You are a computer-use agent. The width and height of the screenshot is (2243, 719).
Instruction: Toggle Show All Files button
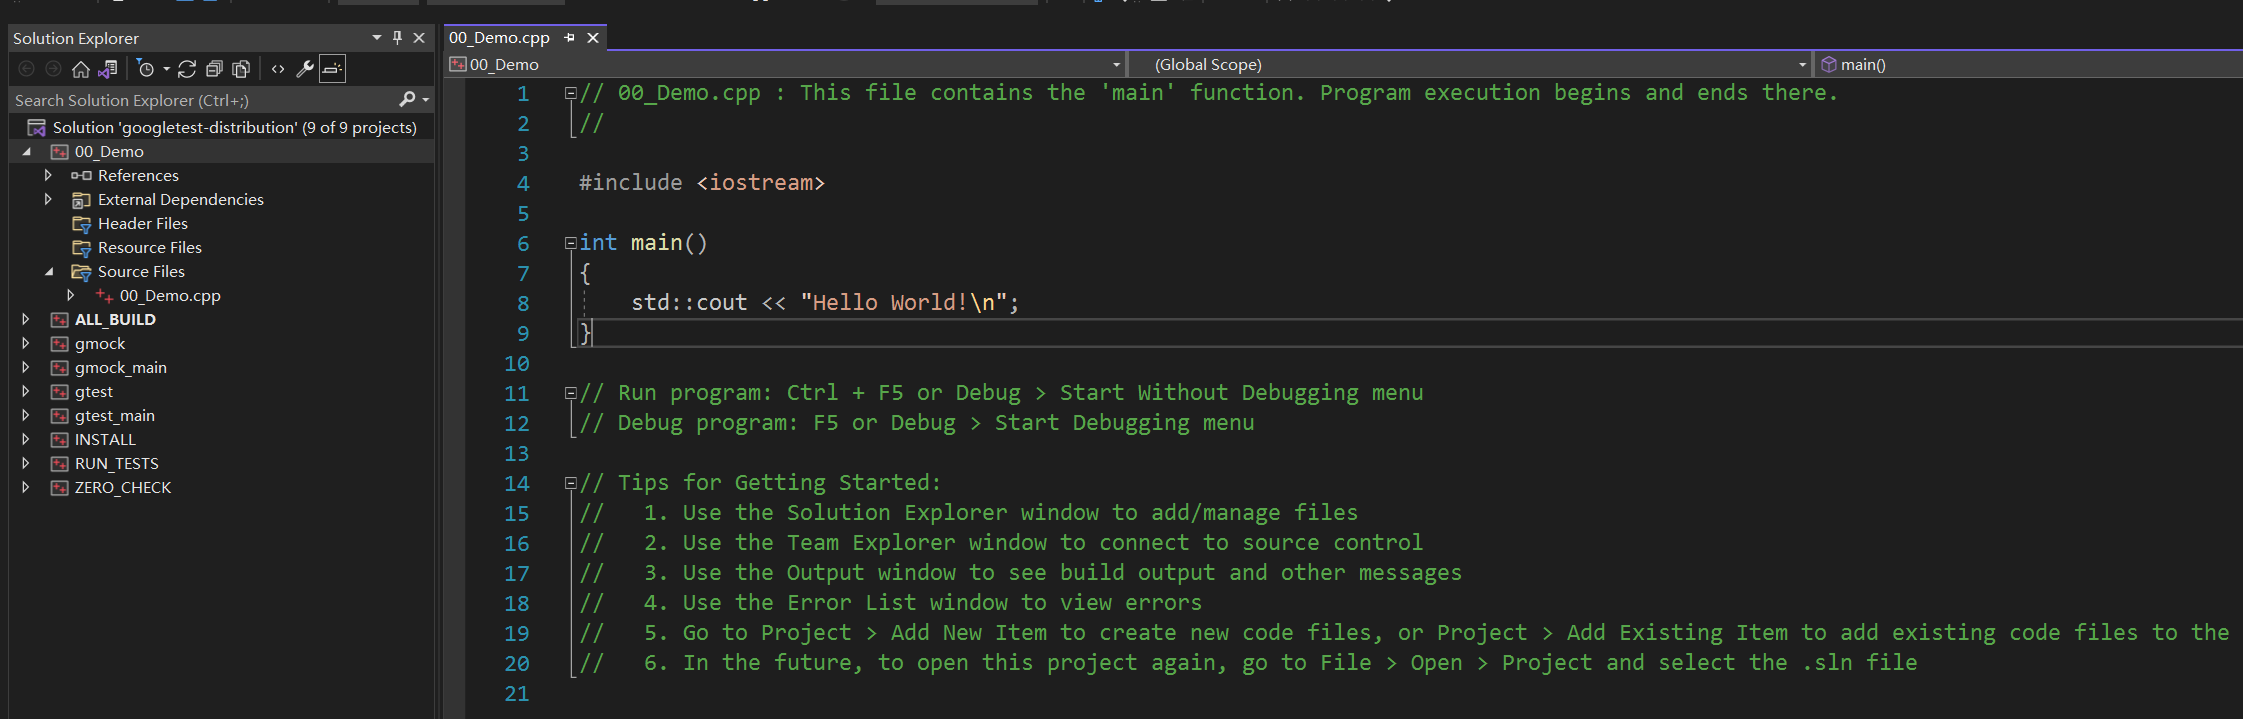[241, 69]
